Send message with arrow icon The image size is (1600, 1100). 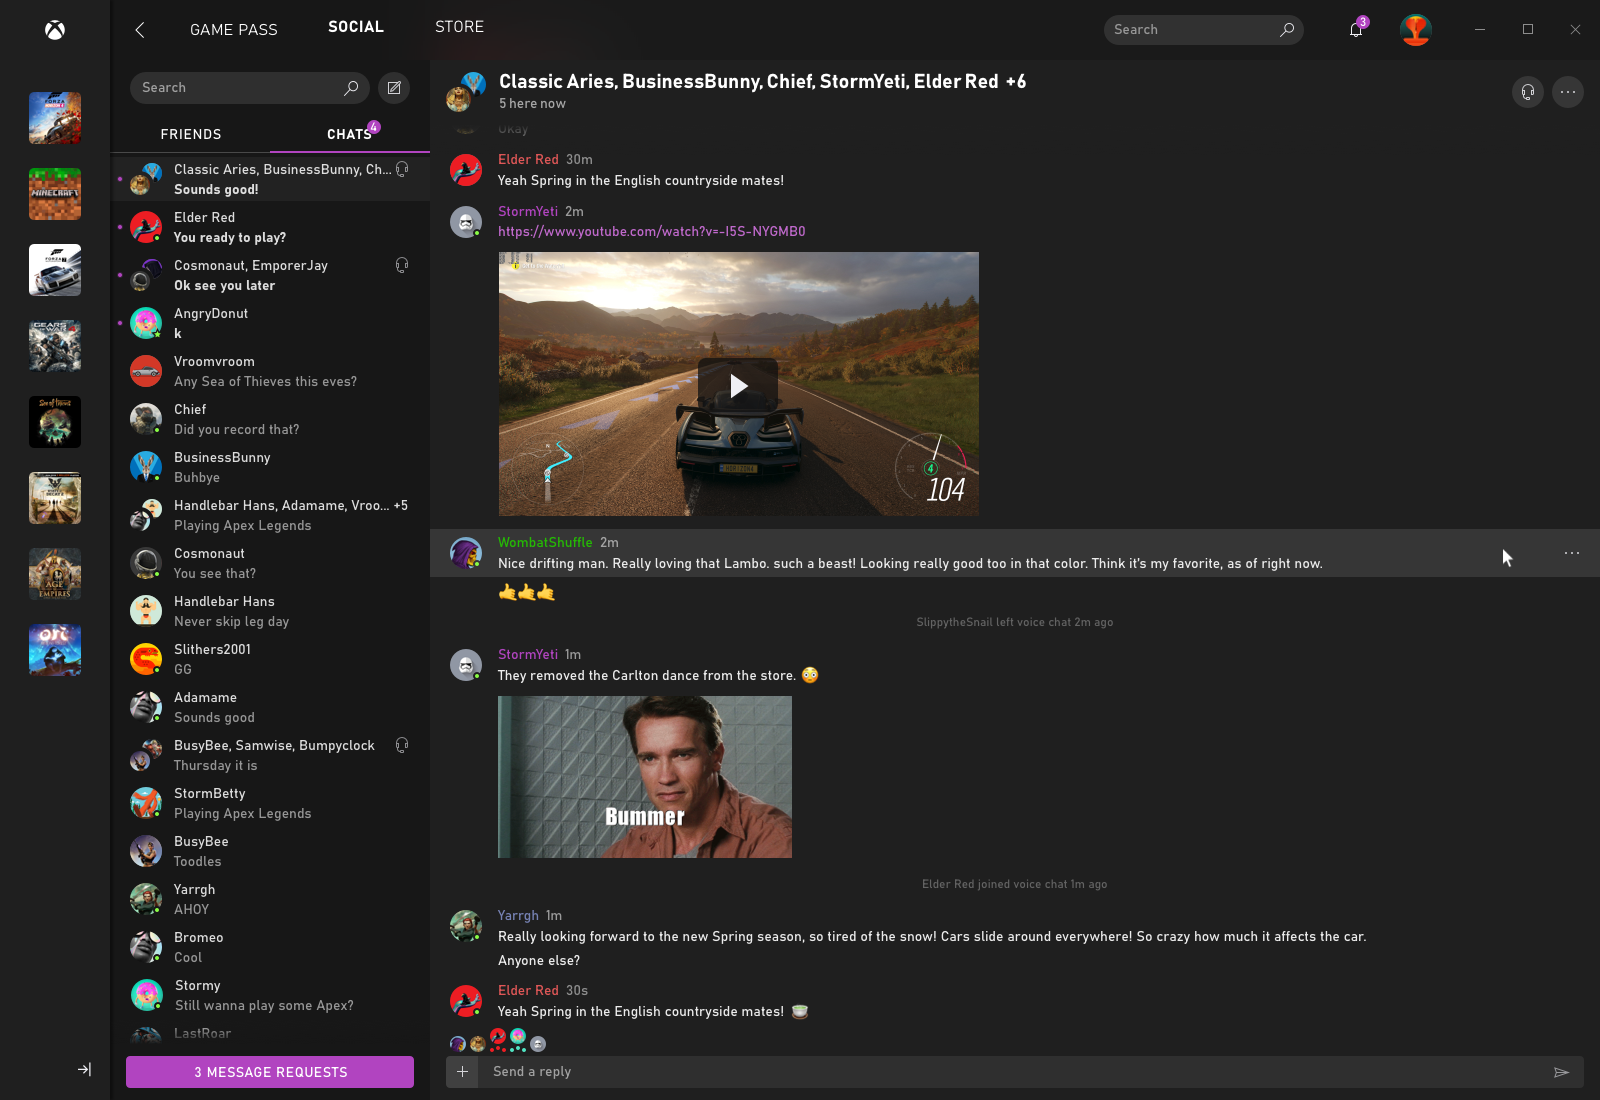pyautogui.click(x=1561, y=1072)
